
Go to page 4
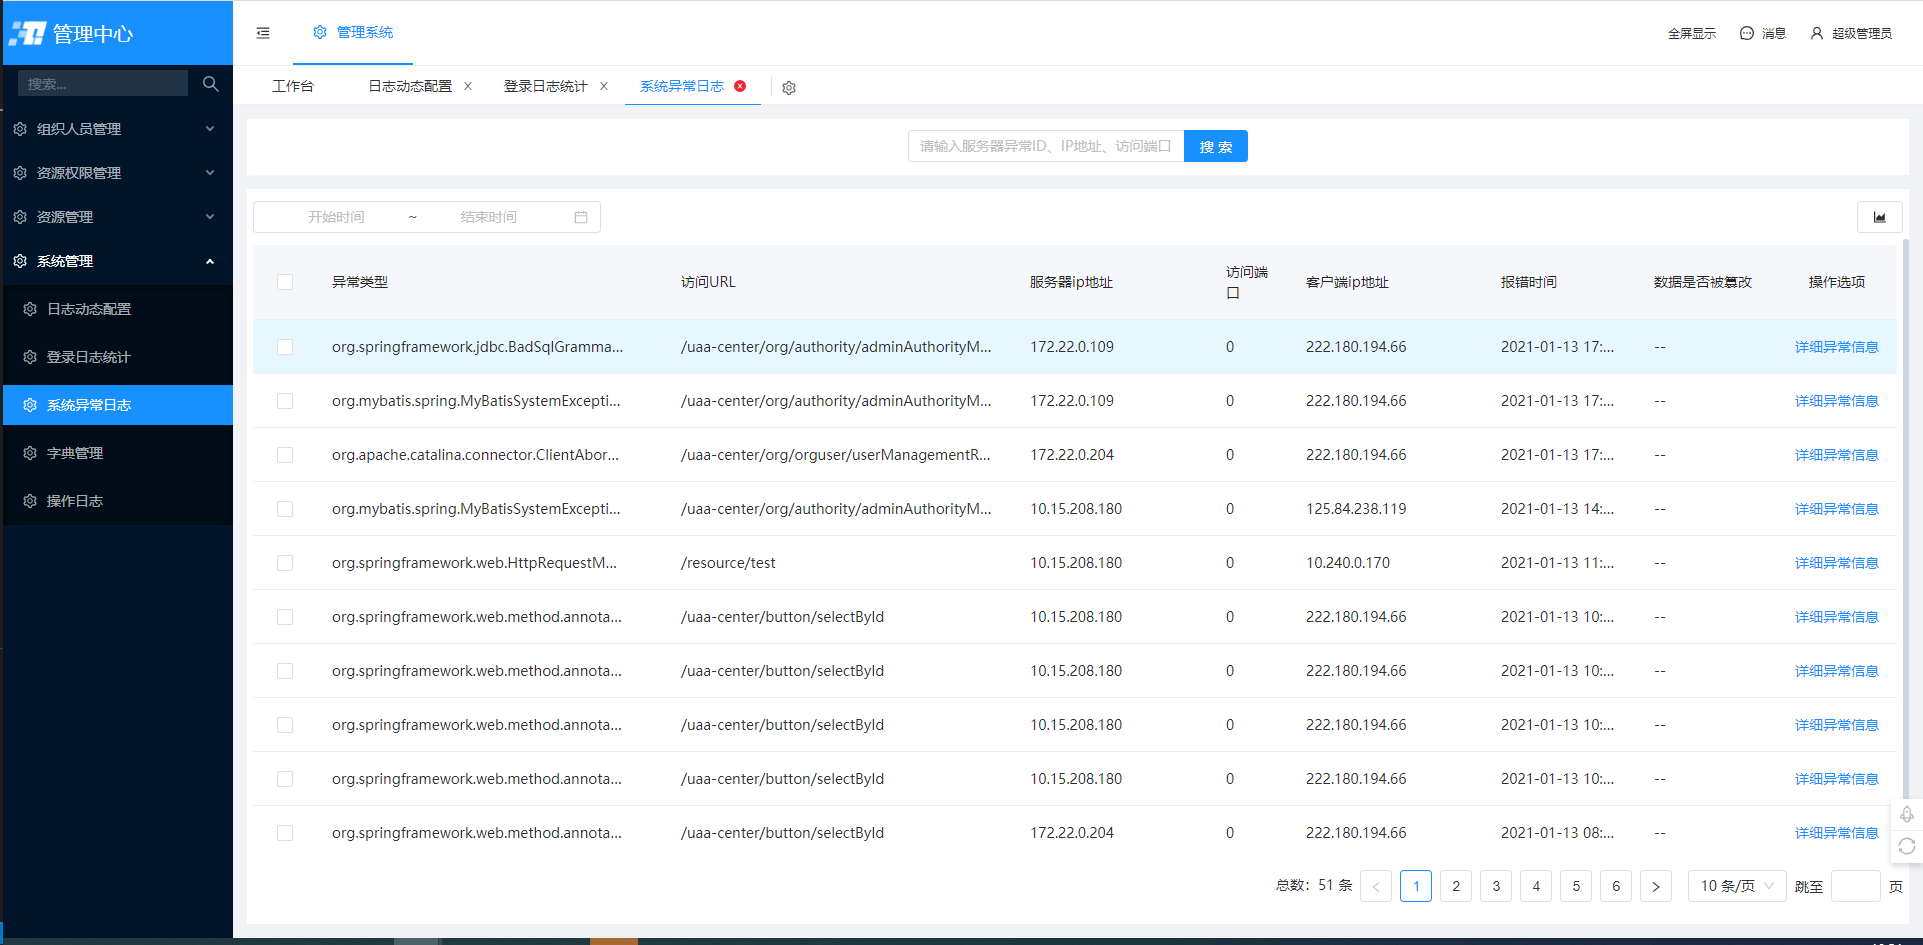pyautogui.click(x=1536, y=886)
